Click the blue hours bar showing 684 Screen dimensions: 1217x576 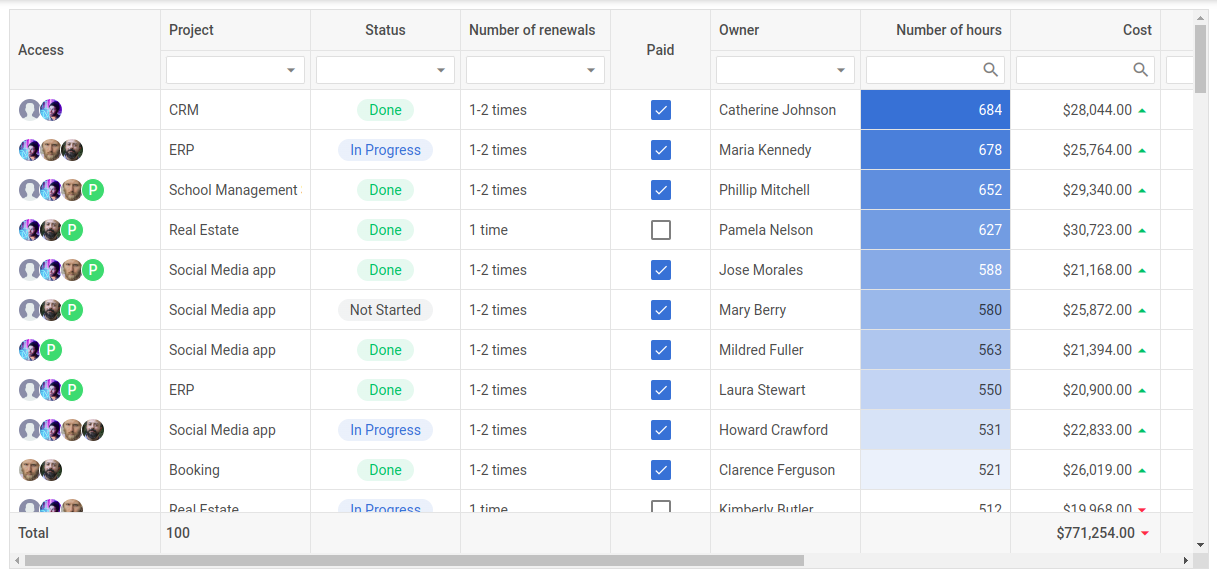point(935,110)
